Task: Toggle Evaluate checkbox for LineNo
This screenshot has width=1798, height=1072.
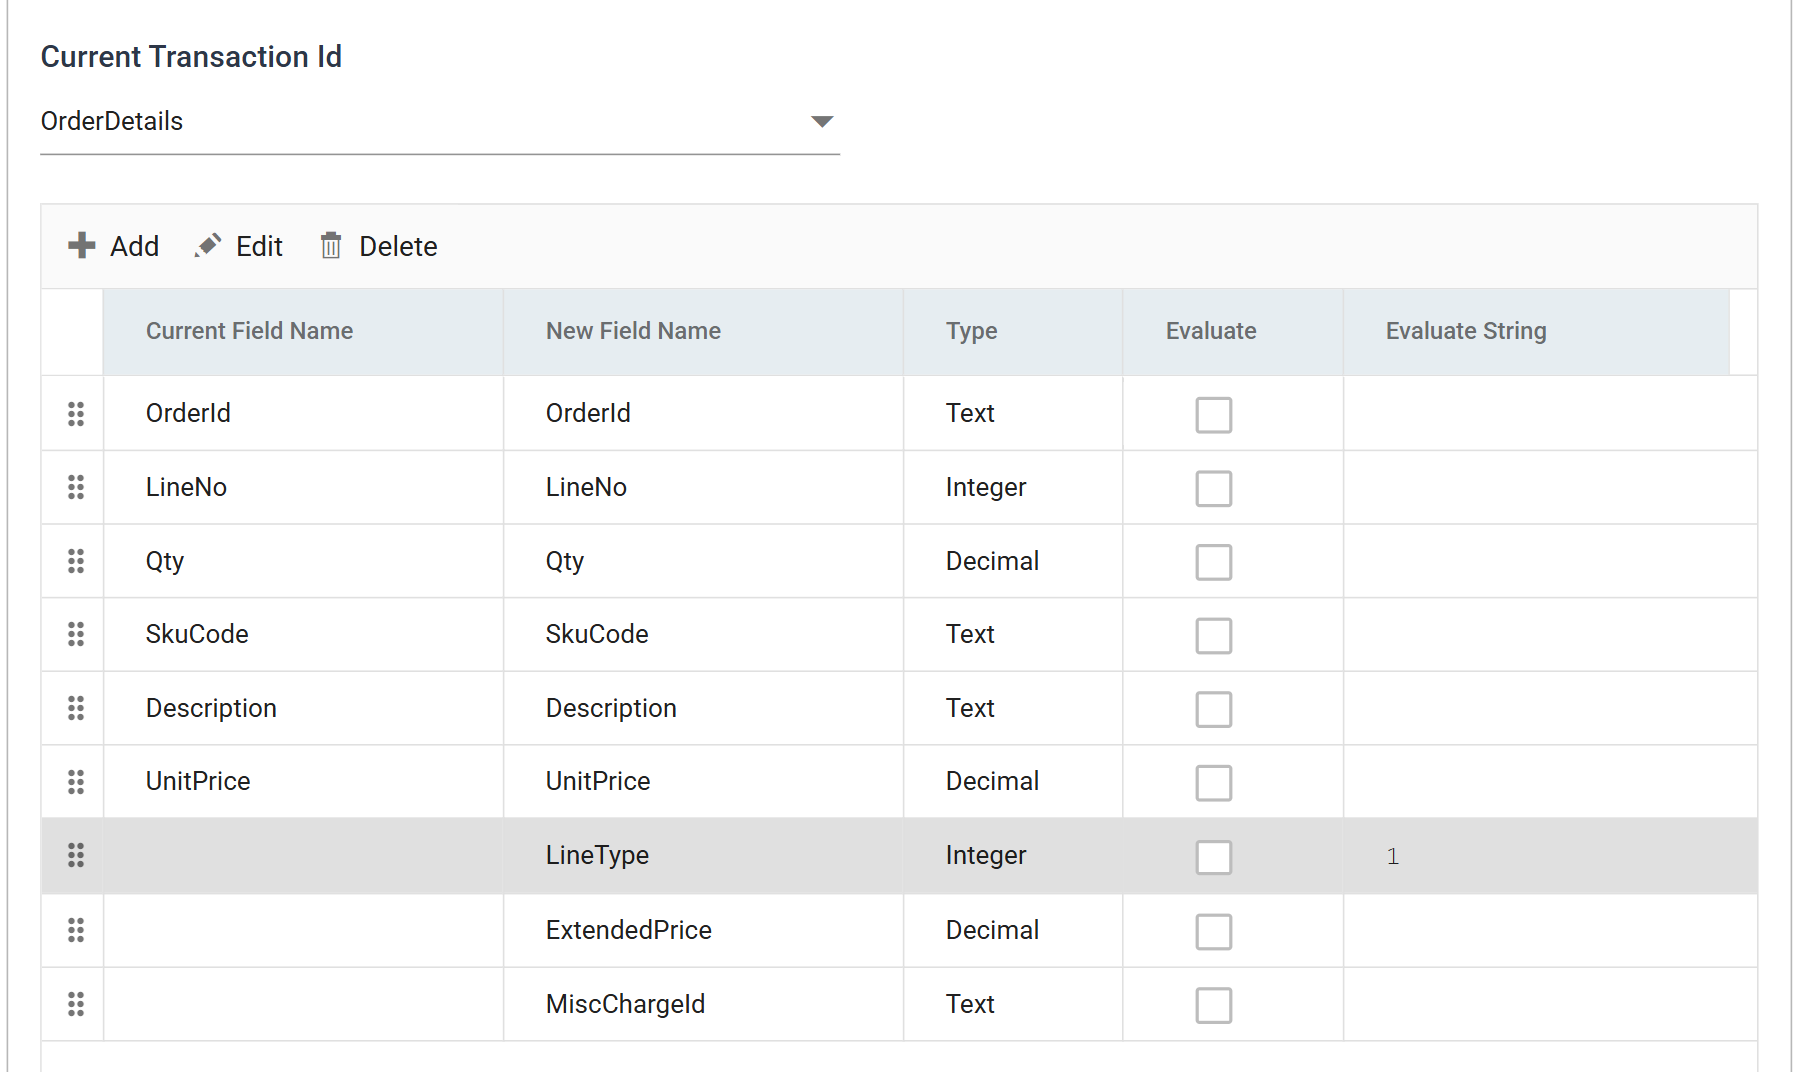Action: (1214, 489)
